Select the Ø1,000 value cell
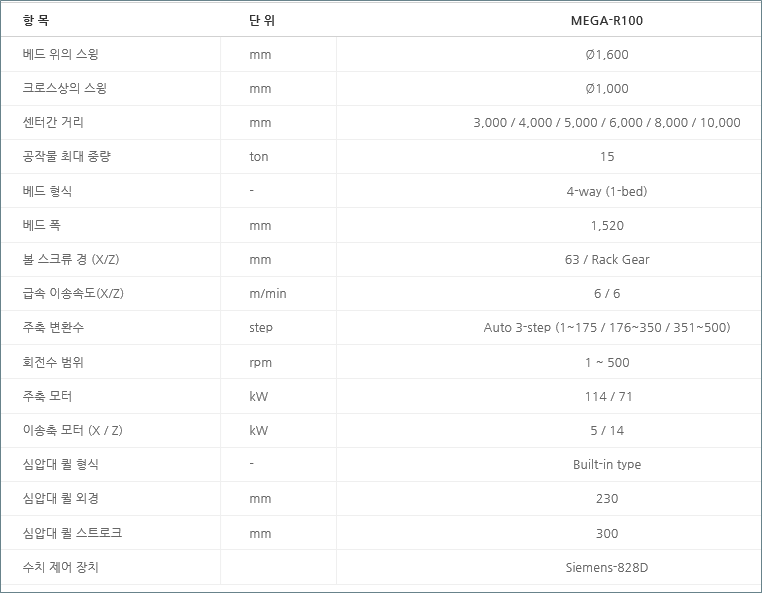762x593 pixels. (606, 88)
